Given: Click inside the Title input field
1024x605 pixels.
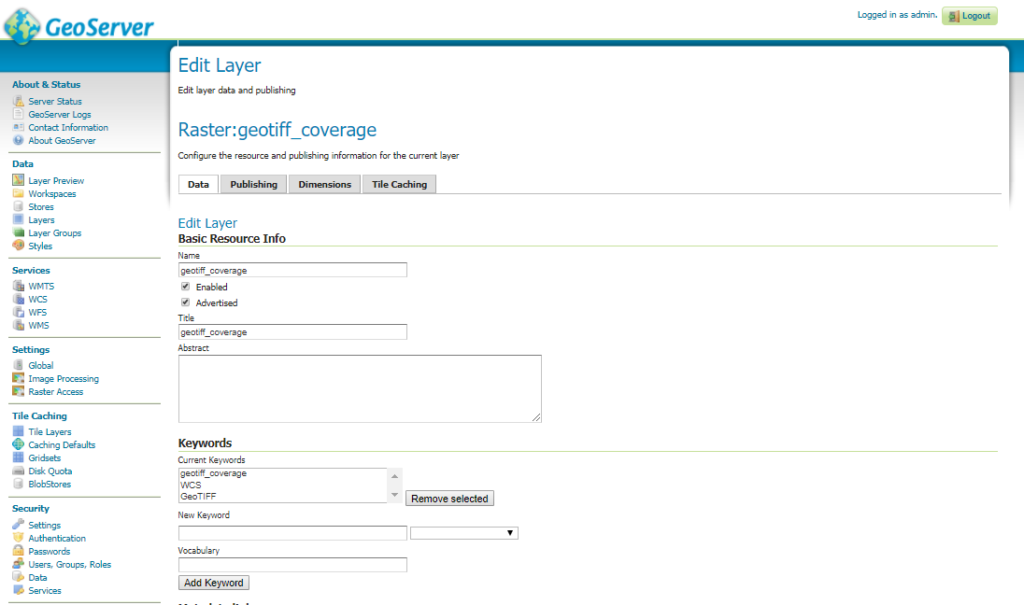Looking at the screenshot, I should point(290,332).
